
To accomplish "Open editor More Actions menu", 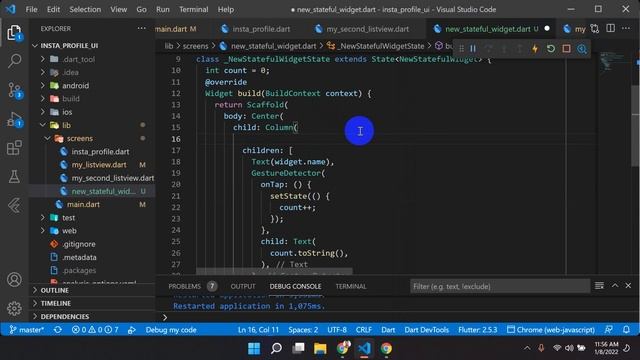I will pos(626,28).
